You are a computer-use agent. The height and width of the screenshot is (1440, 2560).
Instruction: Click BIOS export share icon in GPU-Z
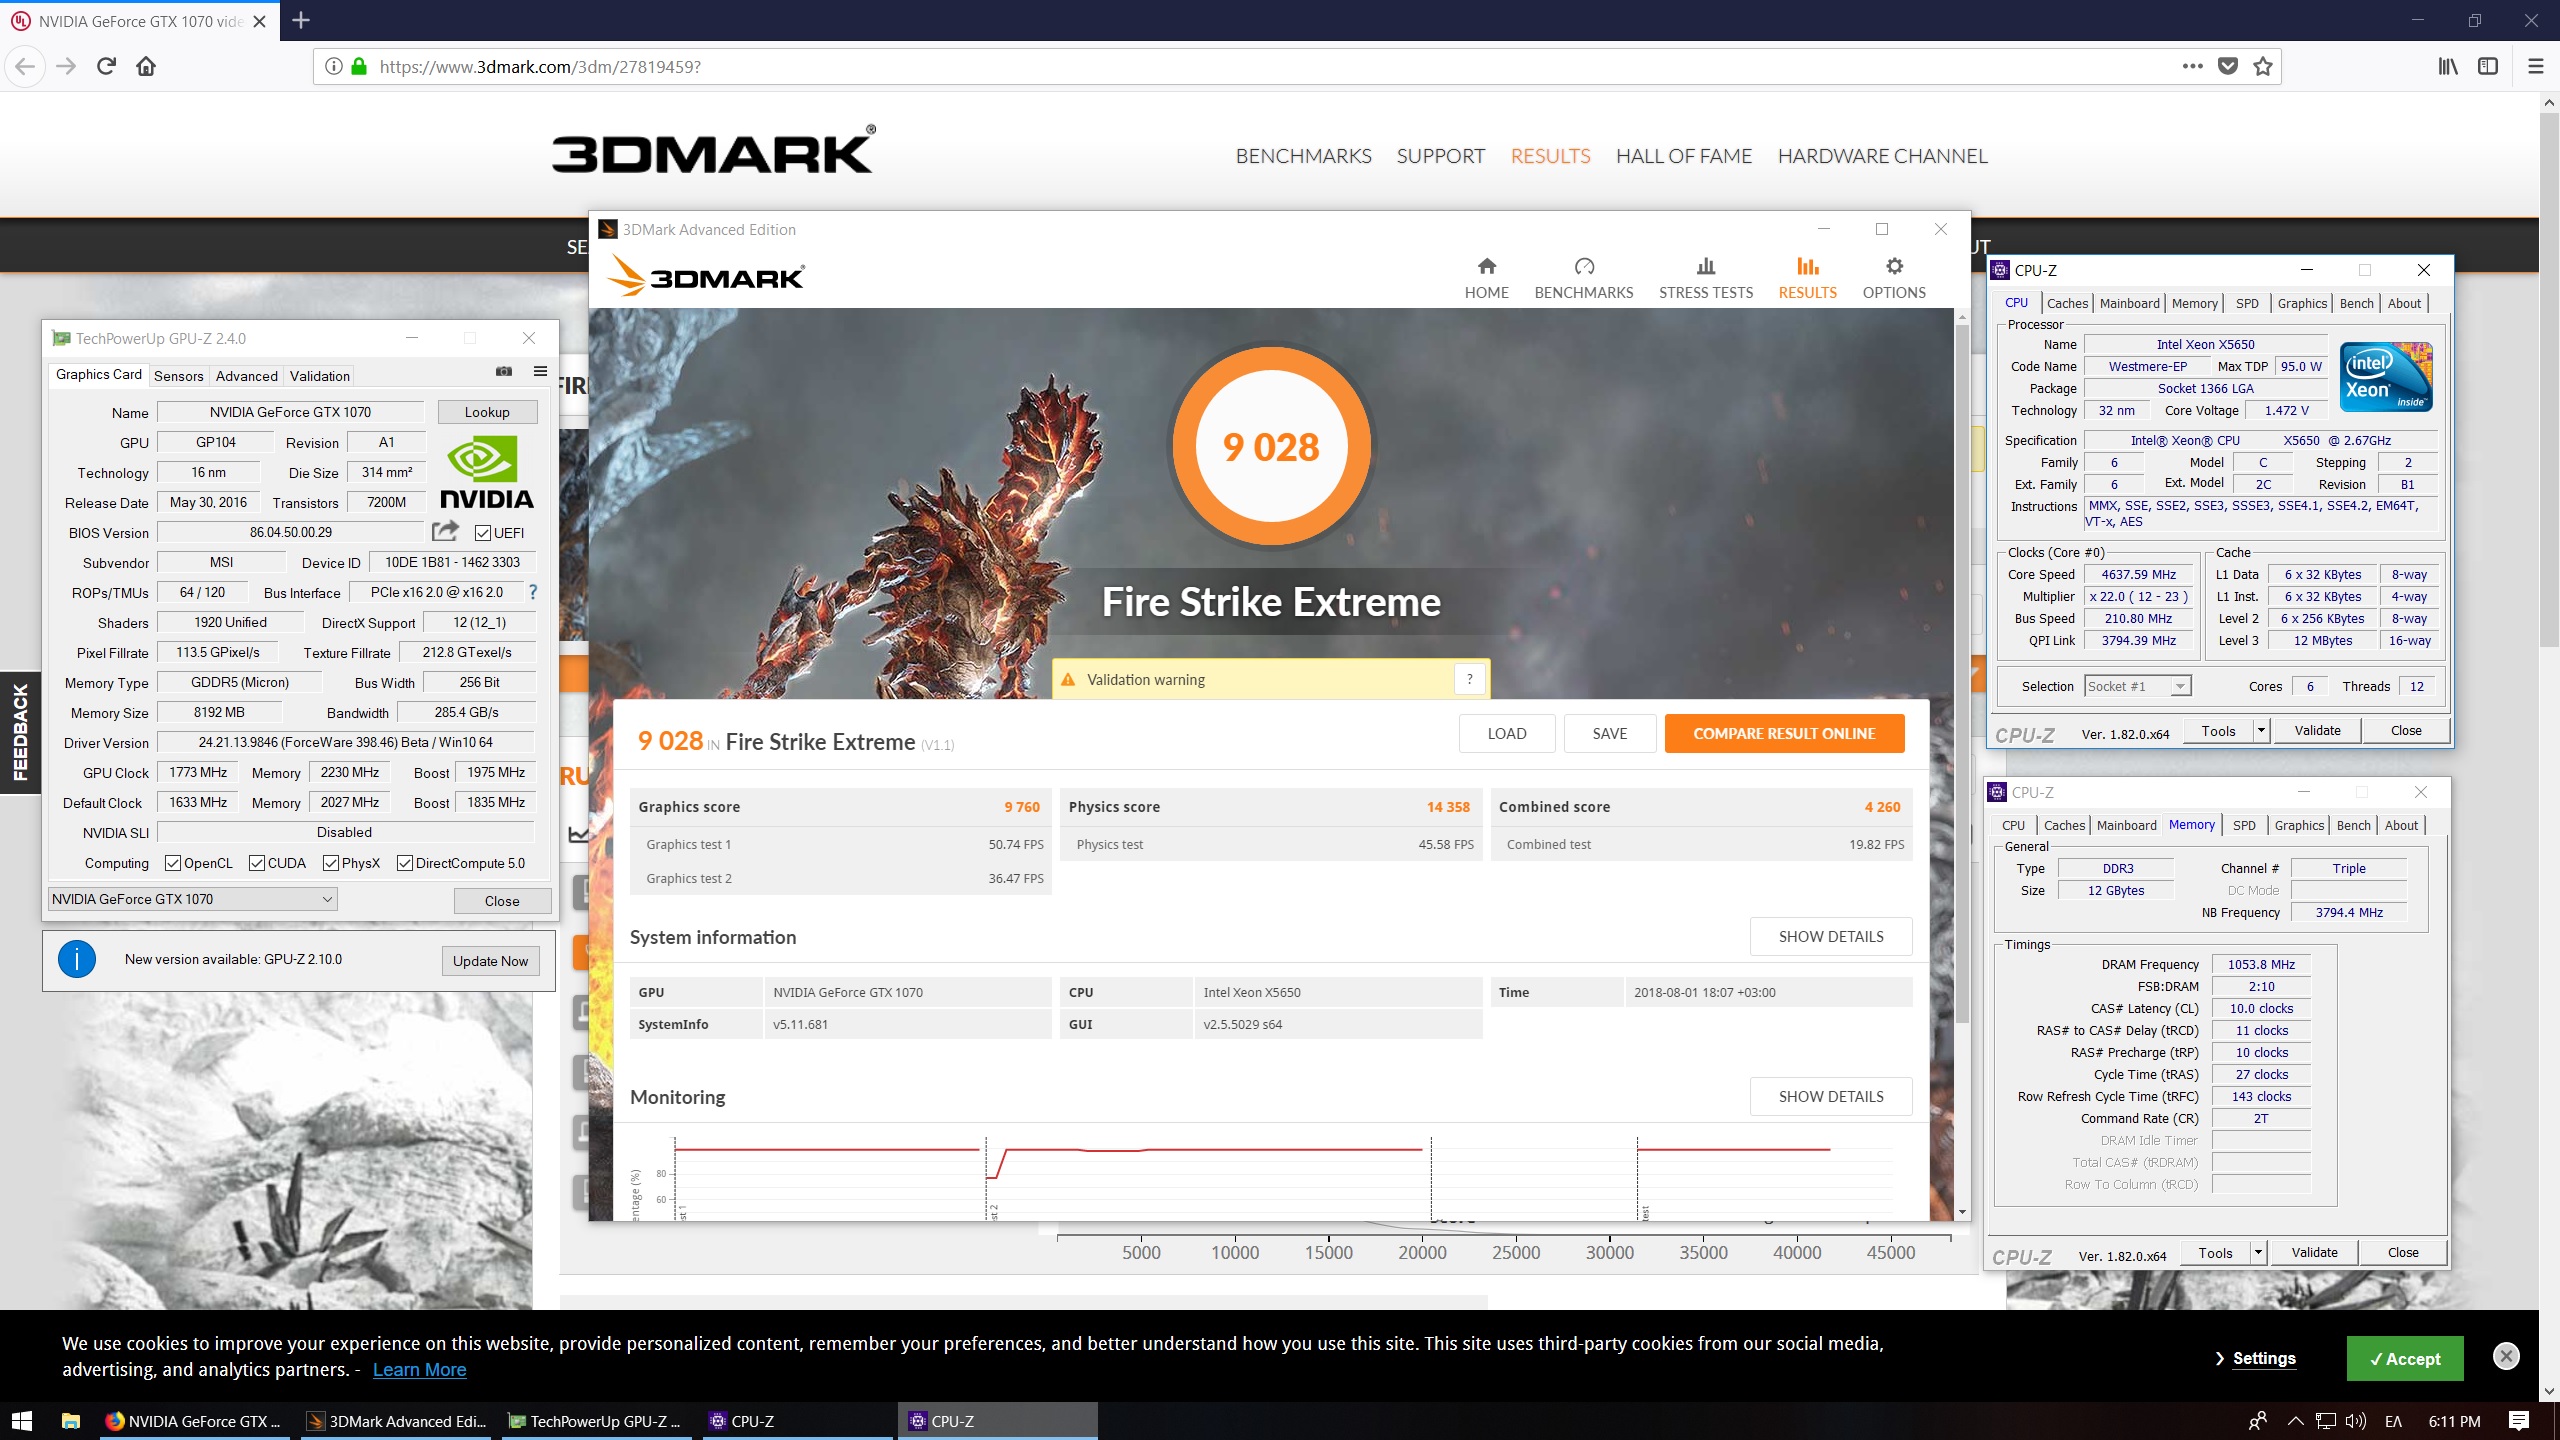pyautogui.click(x=445, y=531)
